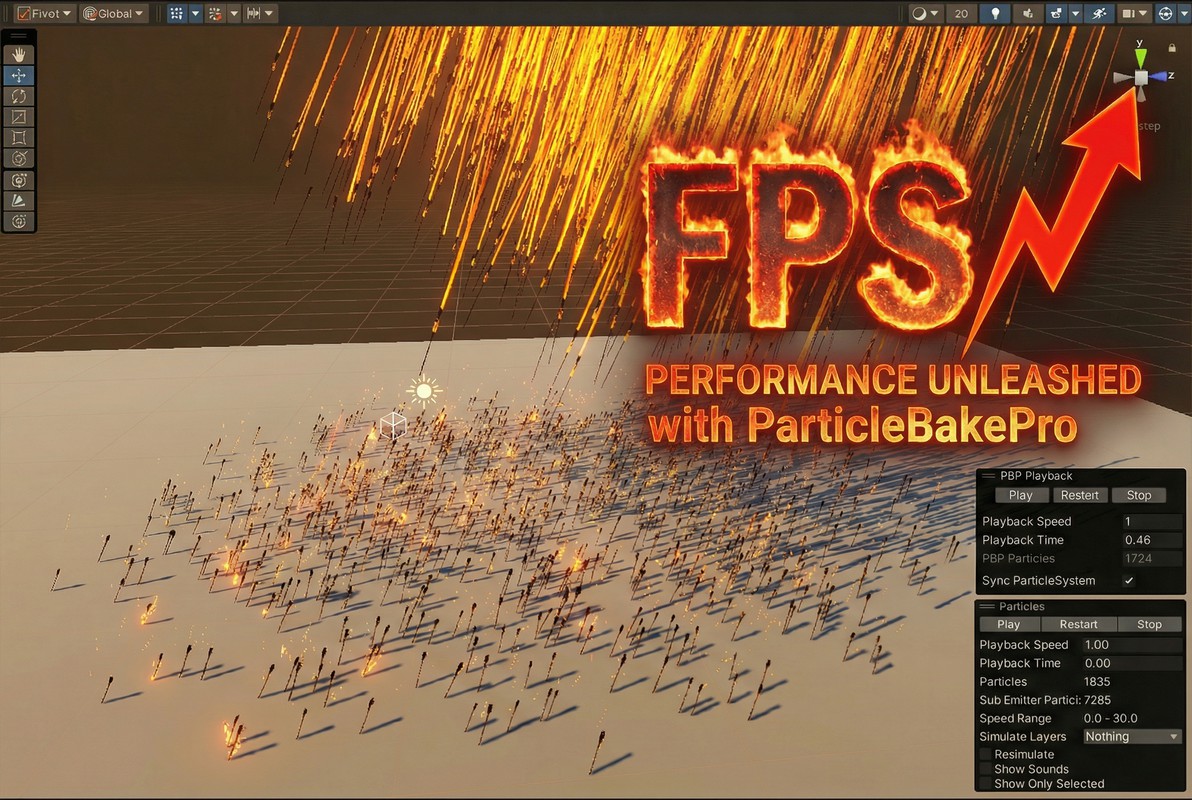The height and width of the screenshot is (800, 1192).
Task: Toggle the scene lighting bulb icon
Action: click(x=995, y=13)
